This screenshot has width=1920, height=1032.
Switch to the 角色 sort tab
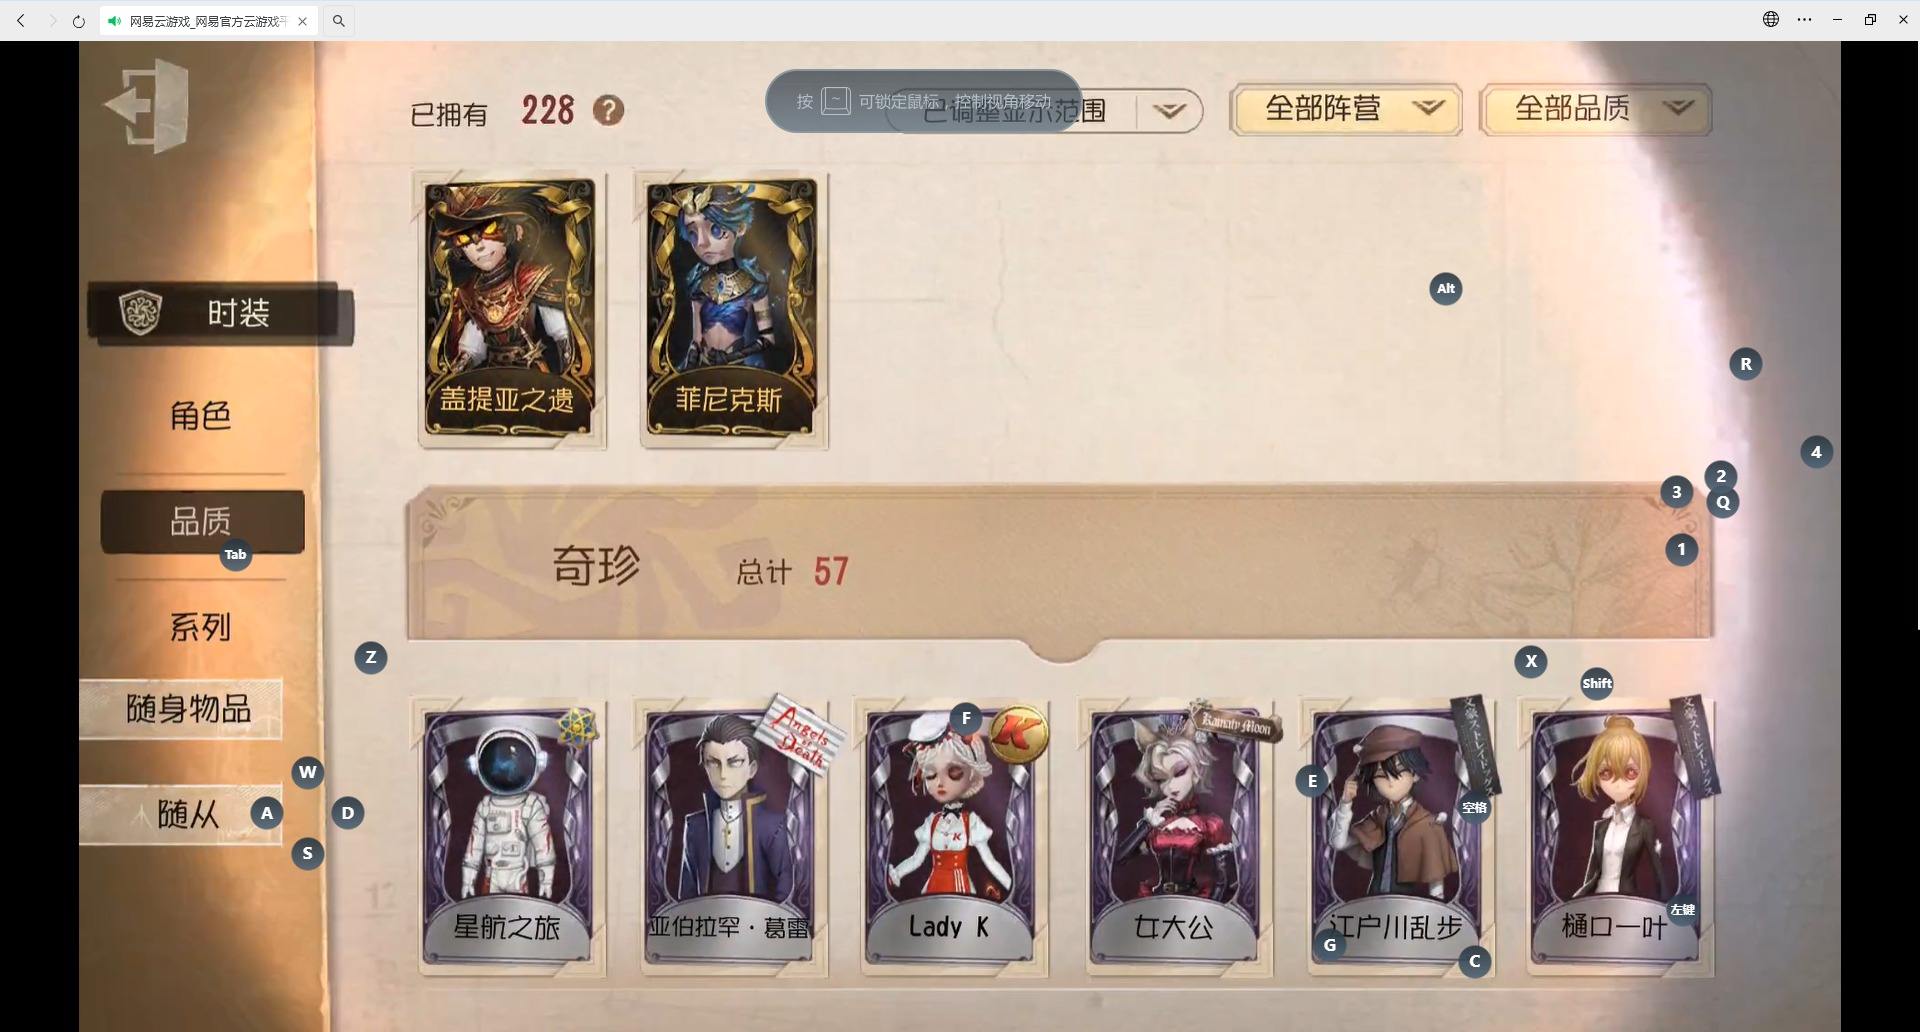click(x=201, y=414)
